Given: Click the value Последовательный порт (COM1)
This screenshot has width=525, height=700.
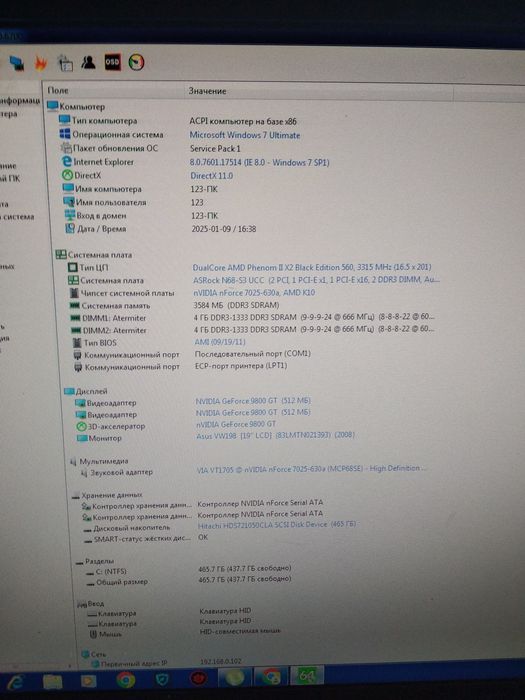Looking at the screenshot, I should (x=253, y=354).
